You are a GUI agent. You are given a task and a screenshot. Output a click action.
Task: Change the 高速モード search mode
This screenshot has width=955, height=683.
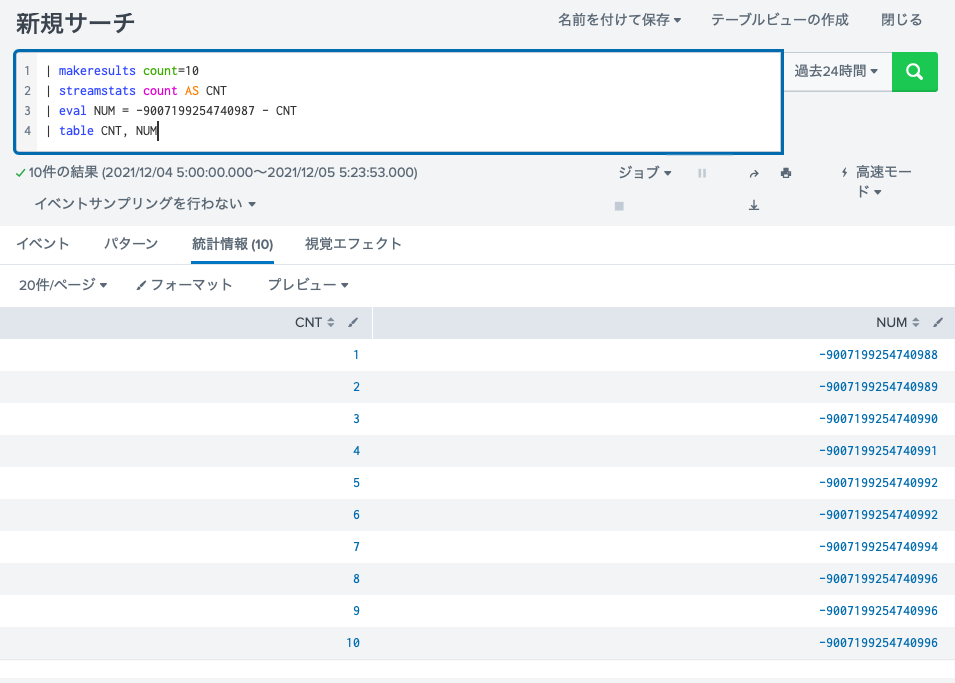878,181
